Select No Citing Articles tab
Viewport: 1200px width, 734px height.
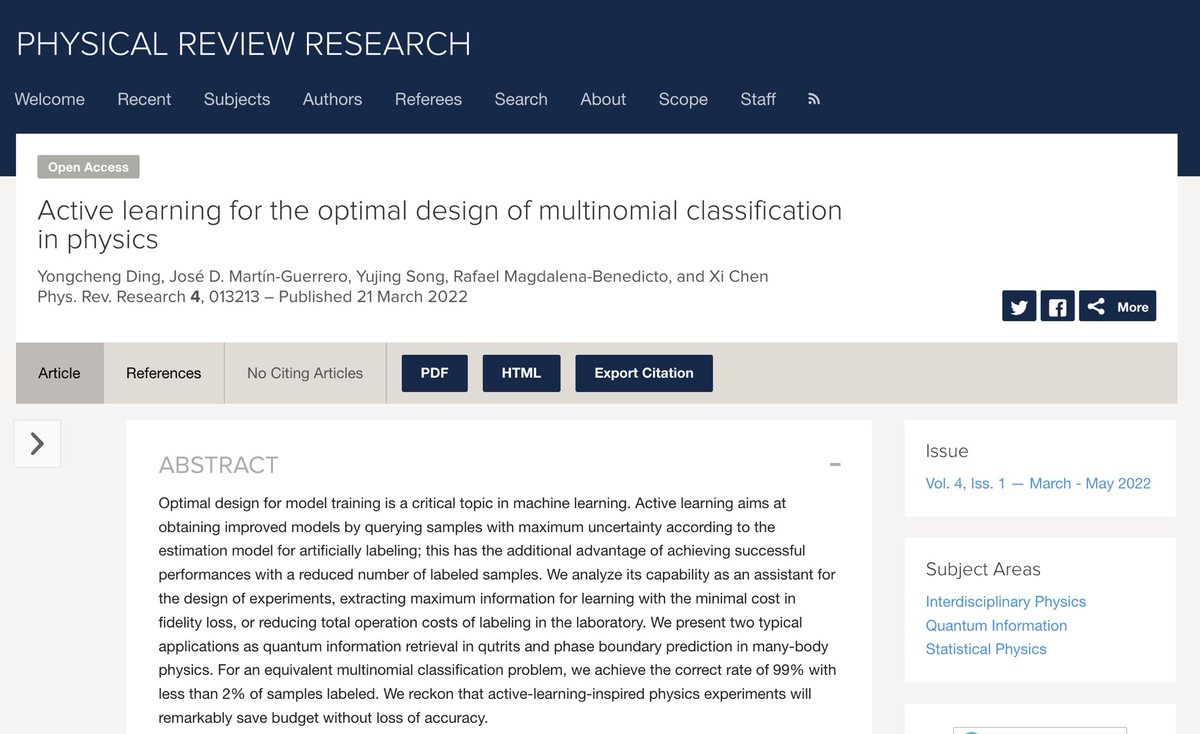click(x=305, y=373)
